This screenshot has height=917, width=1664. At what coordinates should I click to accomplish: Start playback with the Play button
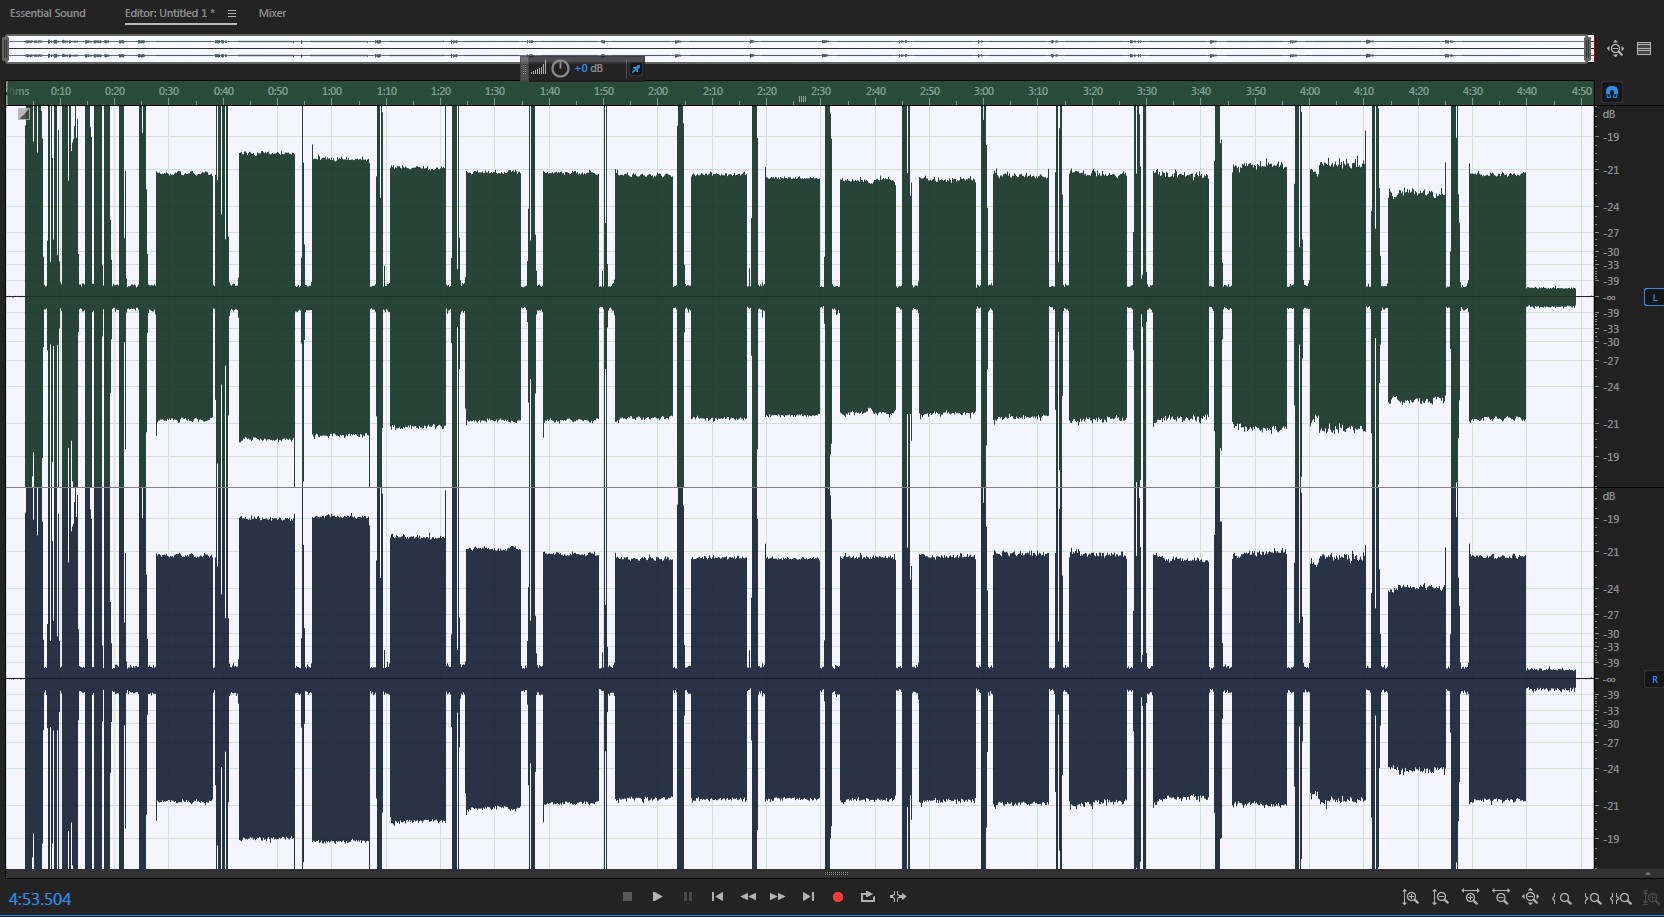coord(657,897)
